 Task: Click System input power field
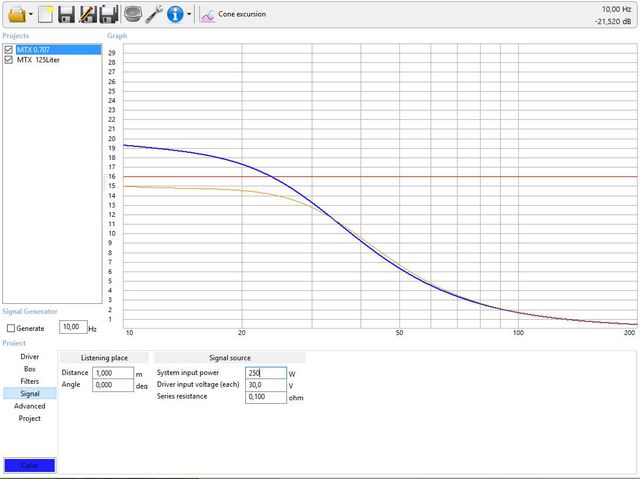coord(266,373)
